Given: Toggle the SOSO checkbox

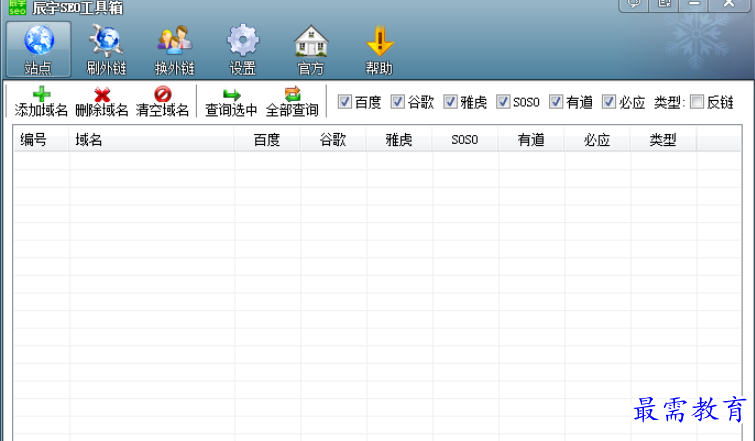Looking at the screenshot, I should [x=503, y=102].
